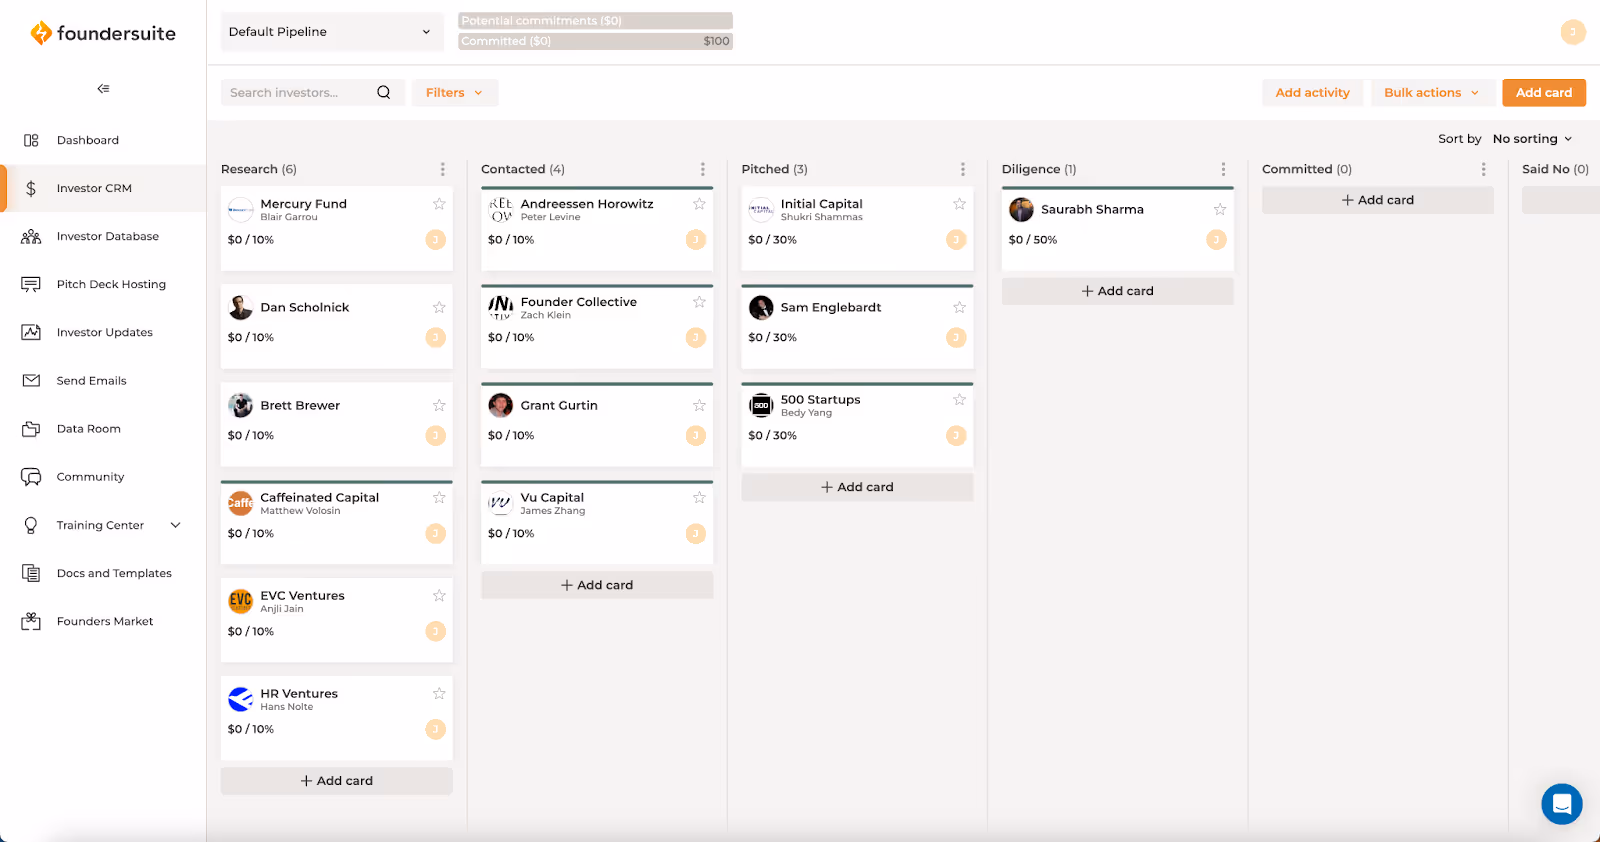1600x842 pixels.
Task: Click the Committed progress bar
Action: click(595, 41)
